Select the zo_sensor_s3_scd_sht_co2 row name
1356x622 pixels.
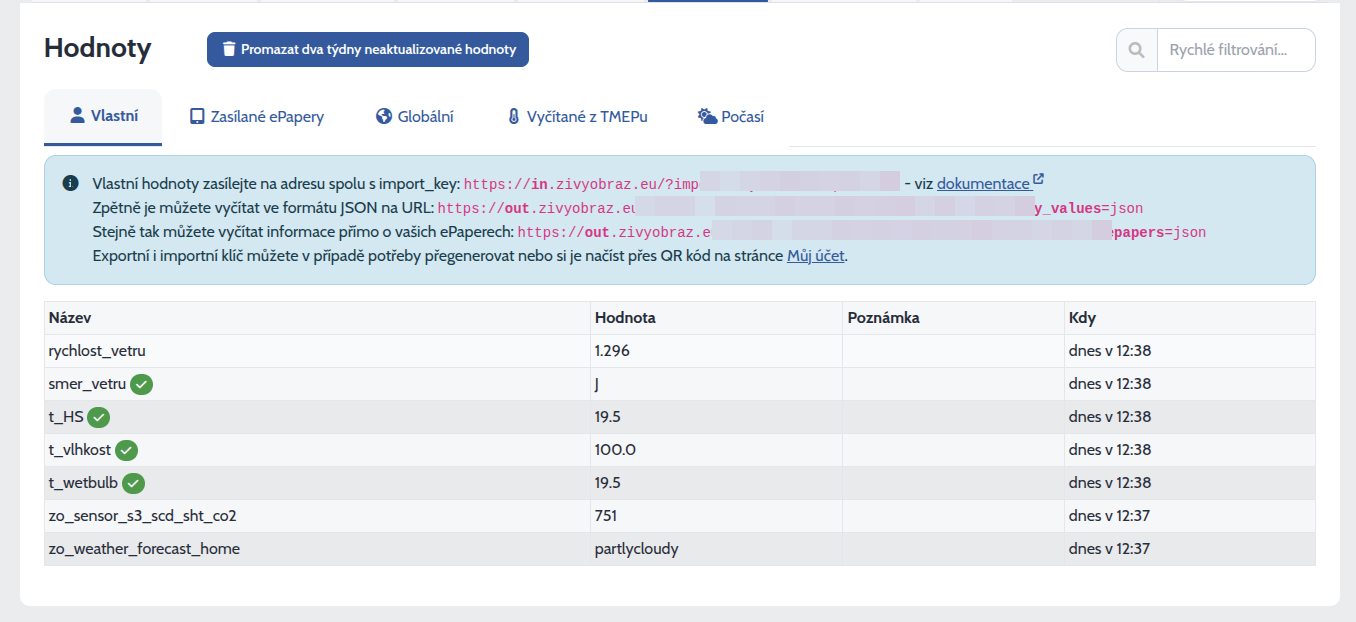143,516
